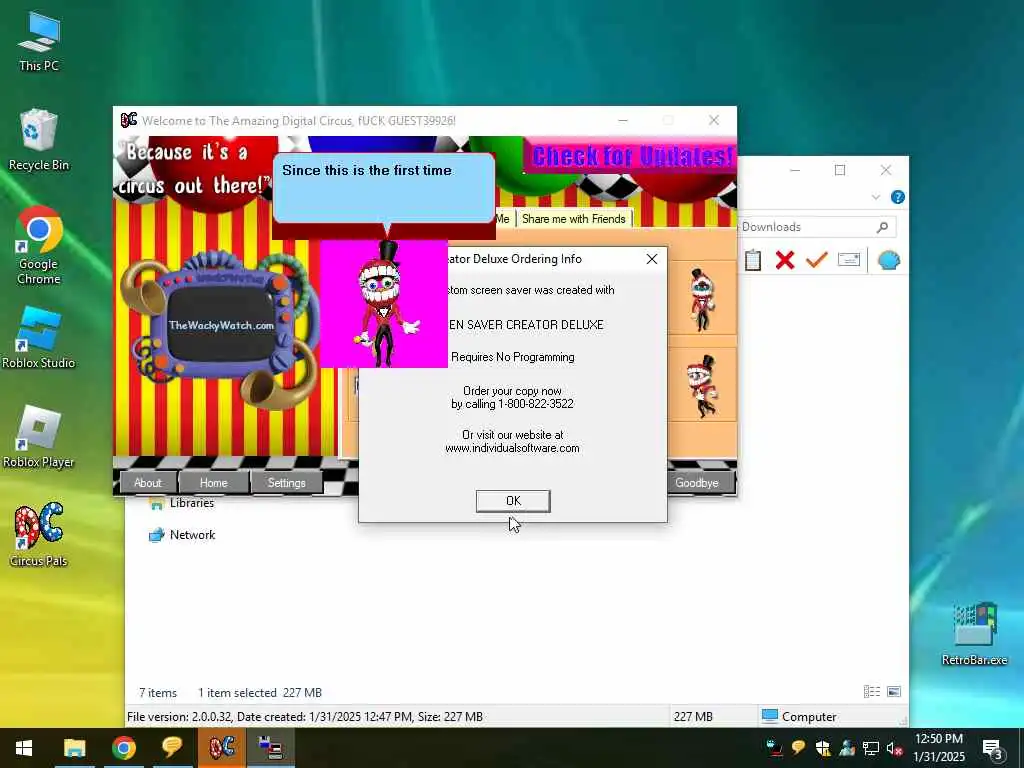Click the yellow speech bubble tray icon
1024x768 pixels.
(x=799, y=748)
